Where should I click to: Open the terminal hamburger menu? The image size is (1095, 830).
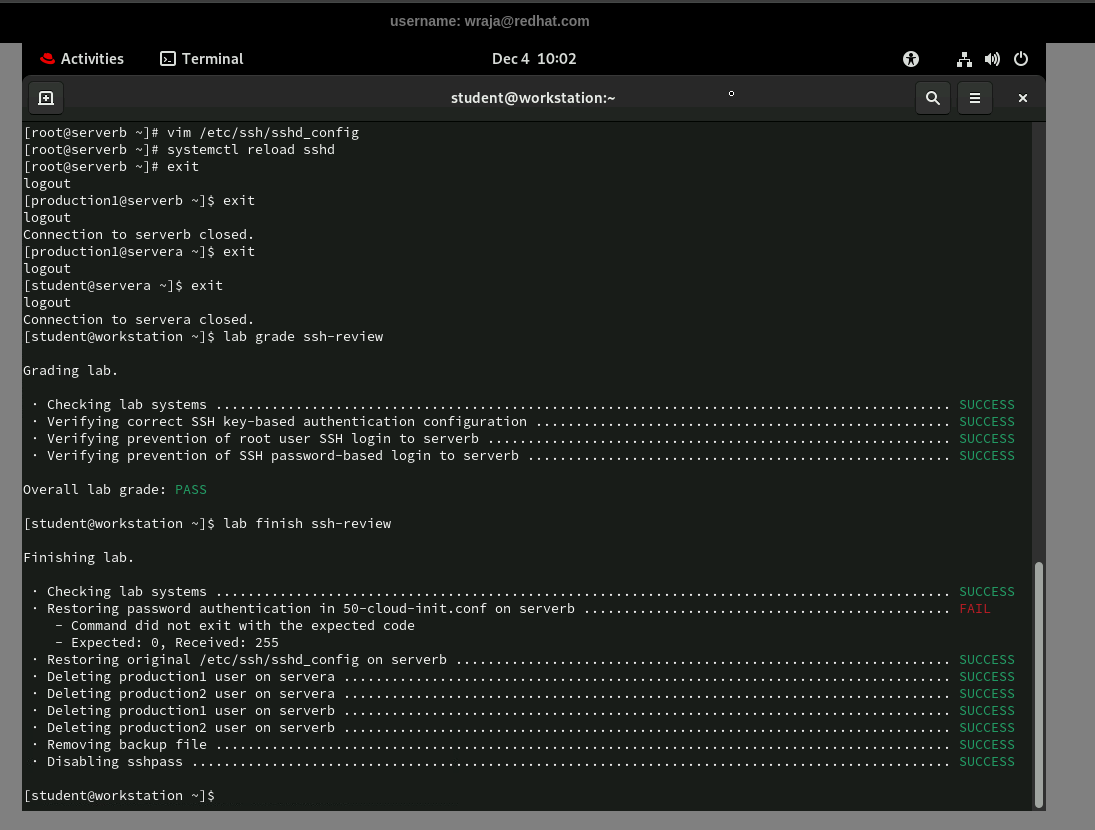(974, 98)
